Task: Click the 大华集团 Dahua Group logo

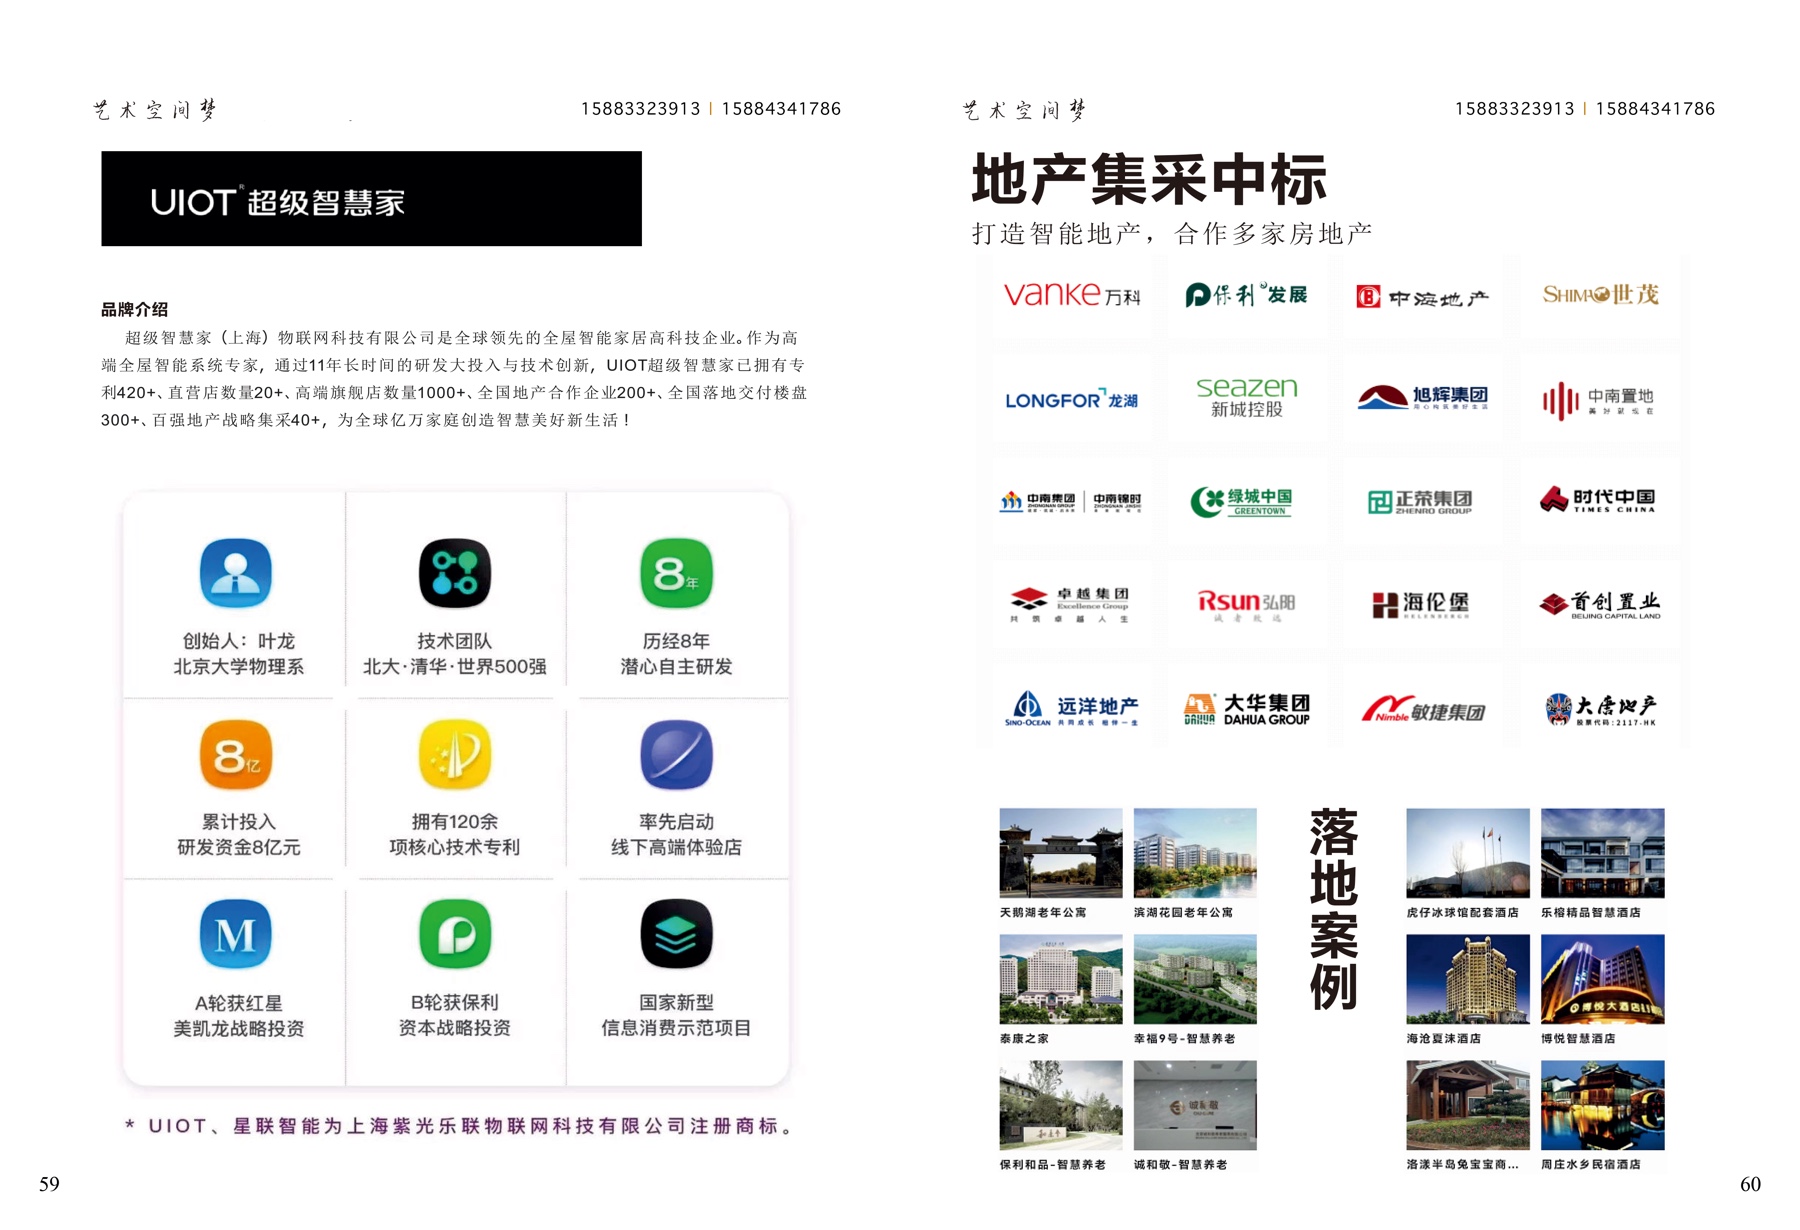Action: click(x=1246, y=708)
